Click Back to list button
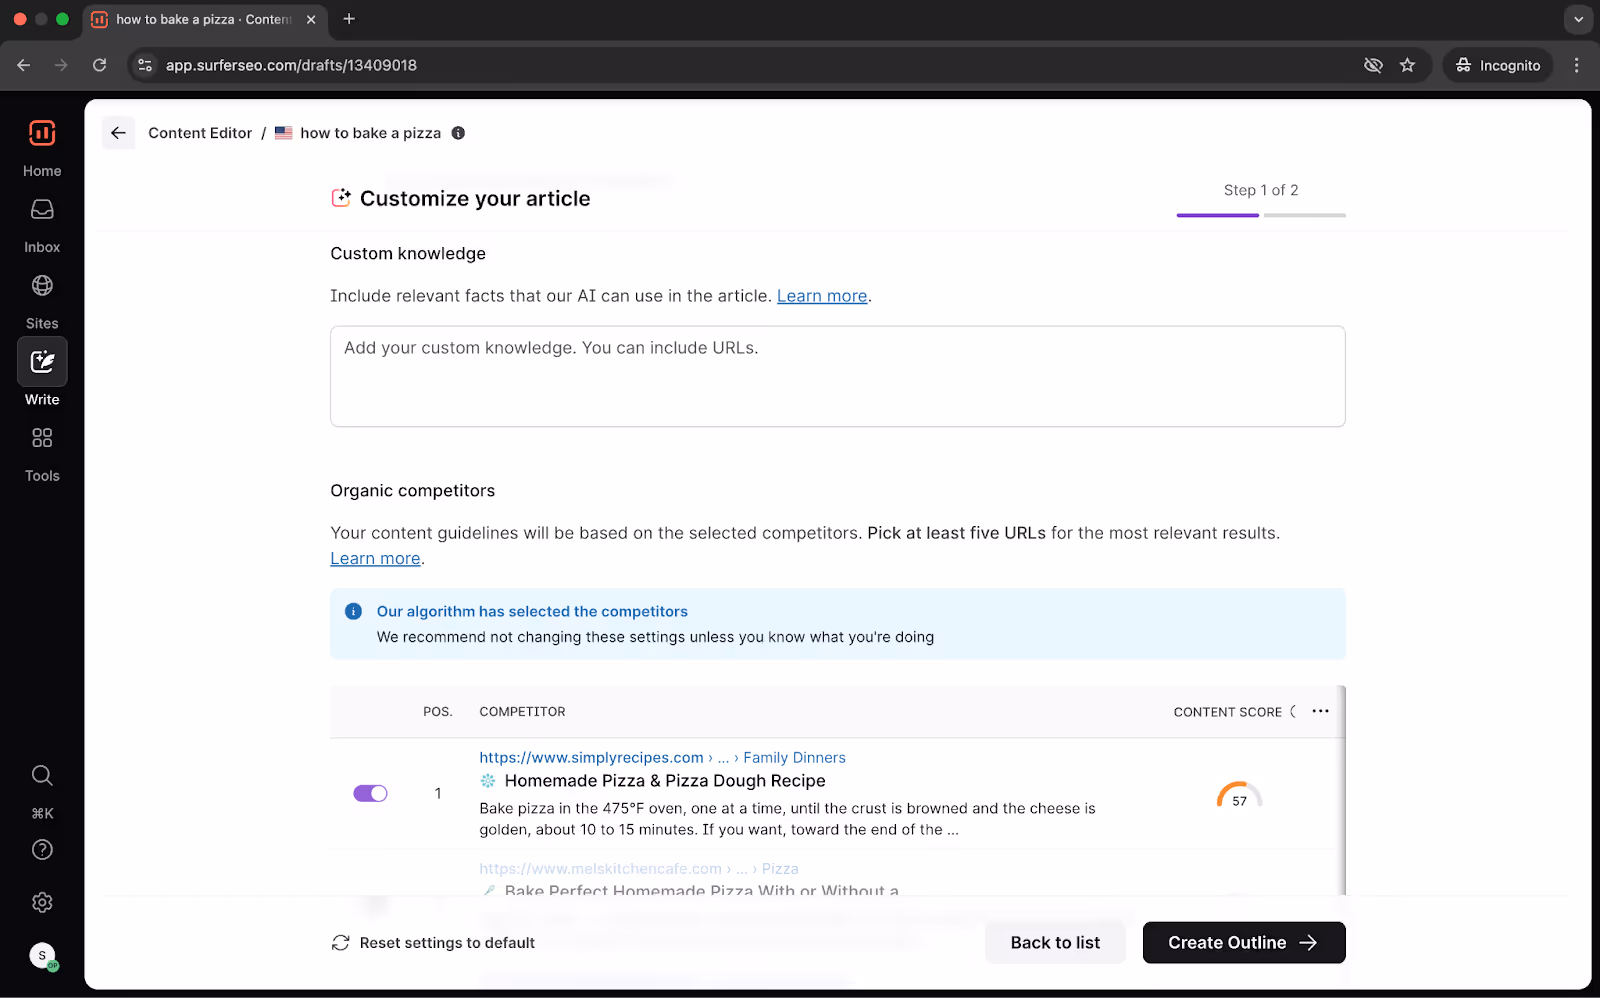Screen dimensions: 1600x998 tap(1055, 943)
